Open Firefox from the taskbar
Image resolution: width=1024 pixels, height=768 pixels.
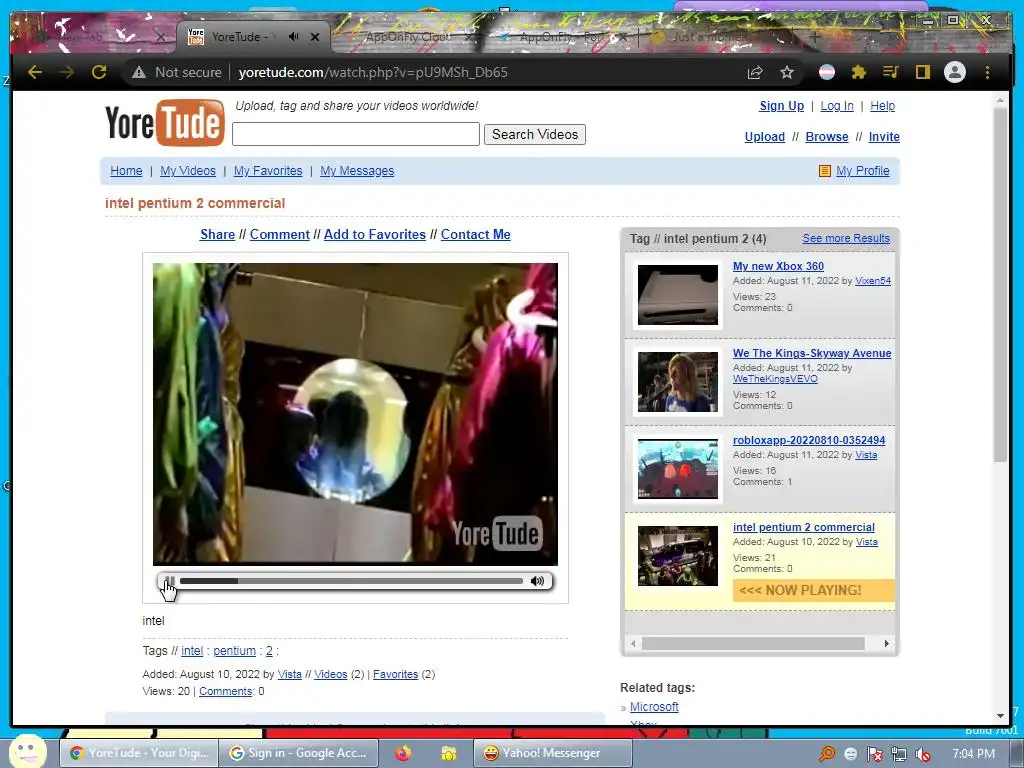pyautogui.click(x=403, y=753)
